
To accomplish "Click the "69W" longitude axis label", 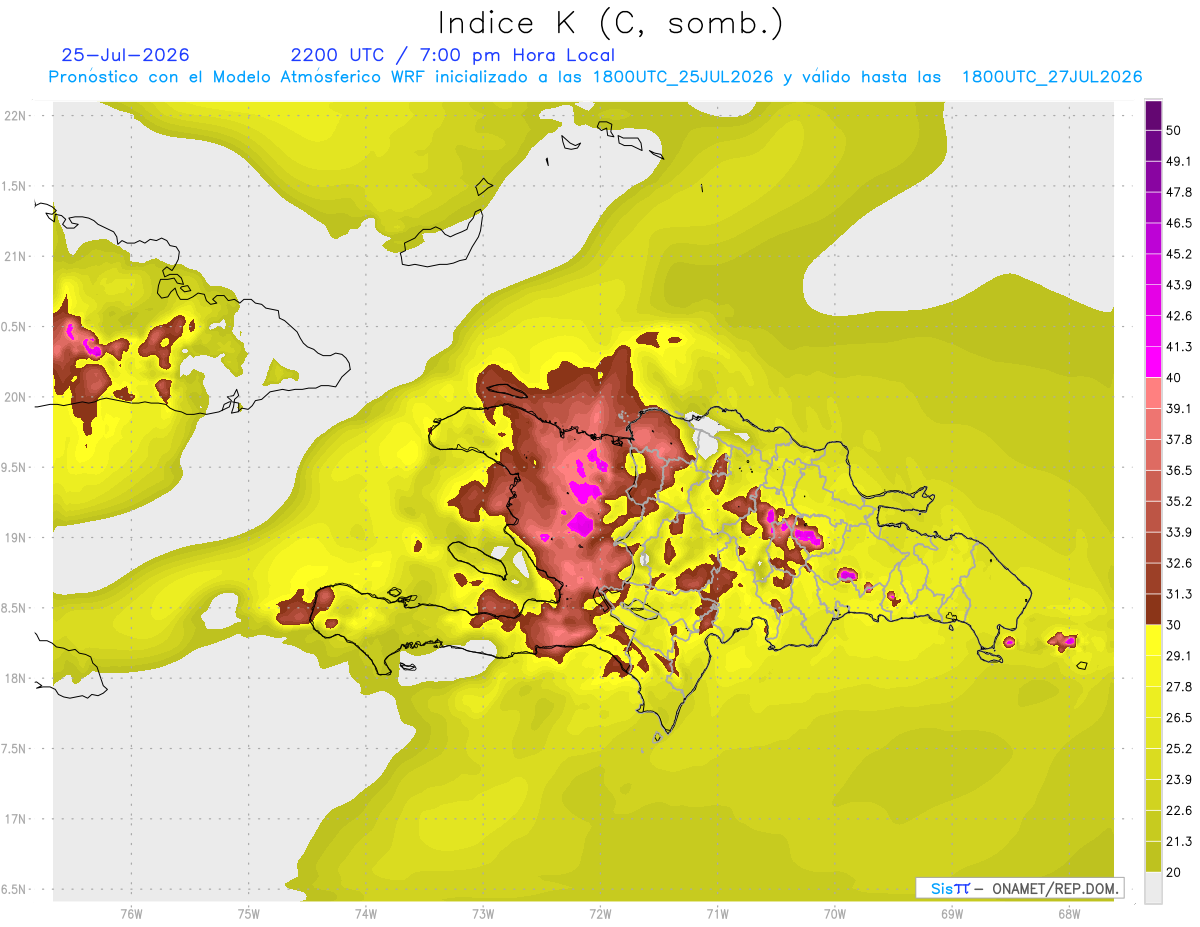I will coord(952,913).
